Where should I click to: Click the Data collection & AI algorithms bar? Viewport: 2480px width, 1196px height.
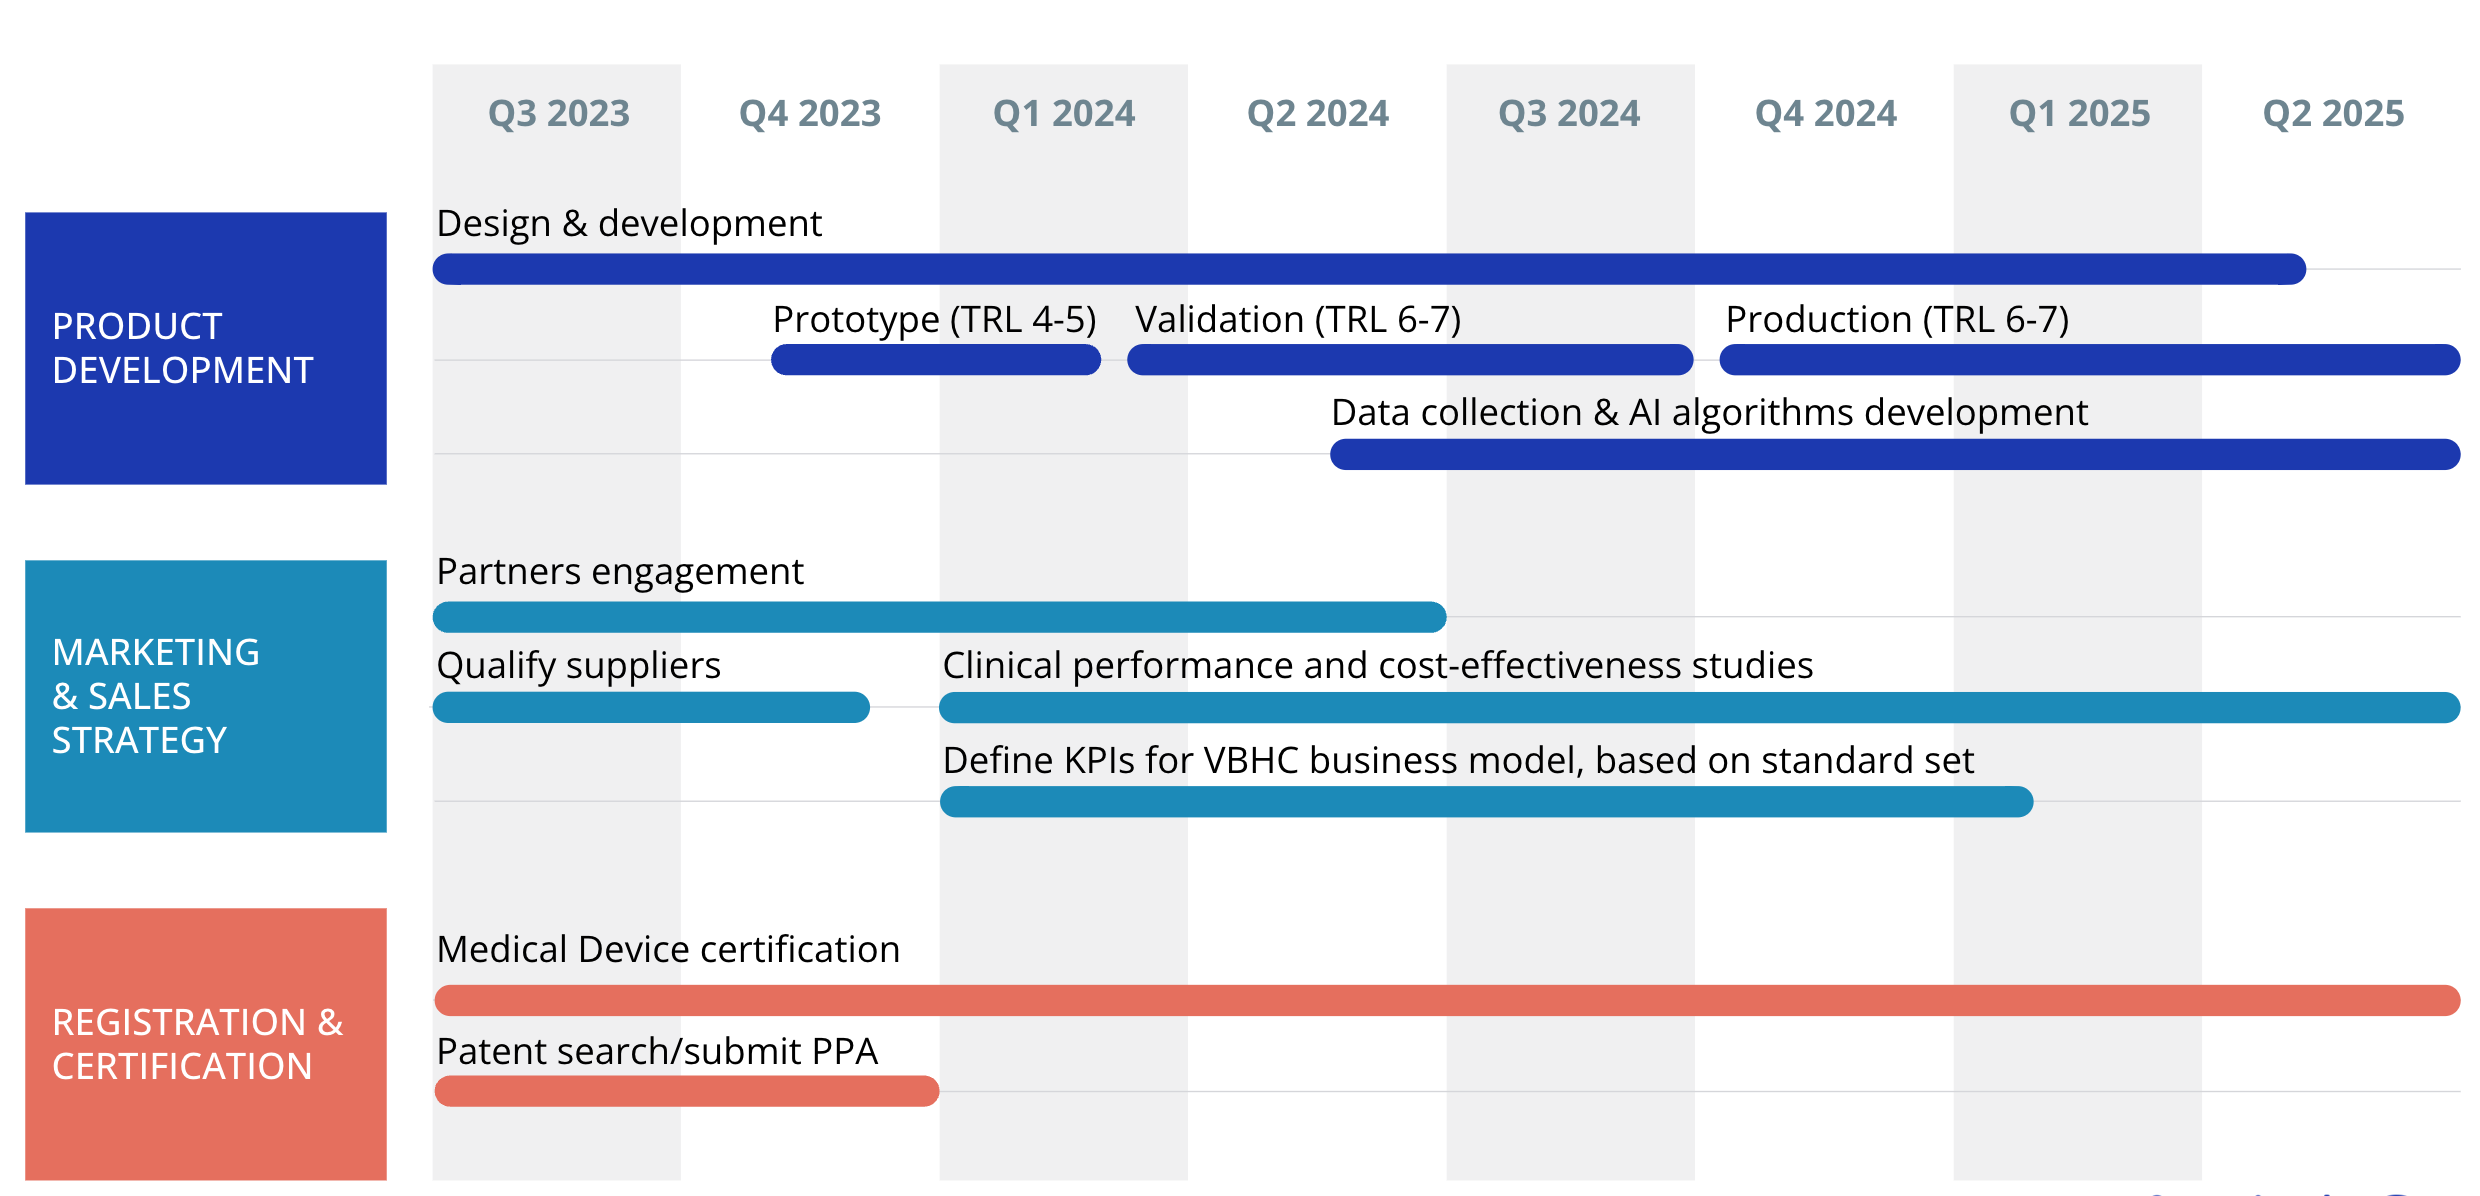[1894, 454]
